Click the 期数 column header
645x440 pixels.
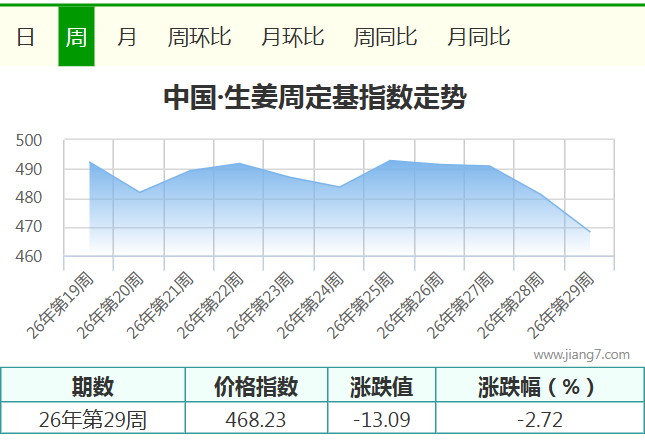point(93,386)
